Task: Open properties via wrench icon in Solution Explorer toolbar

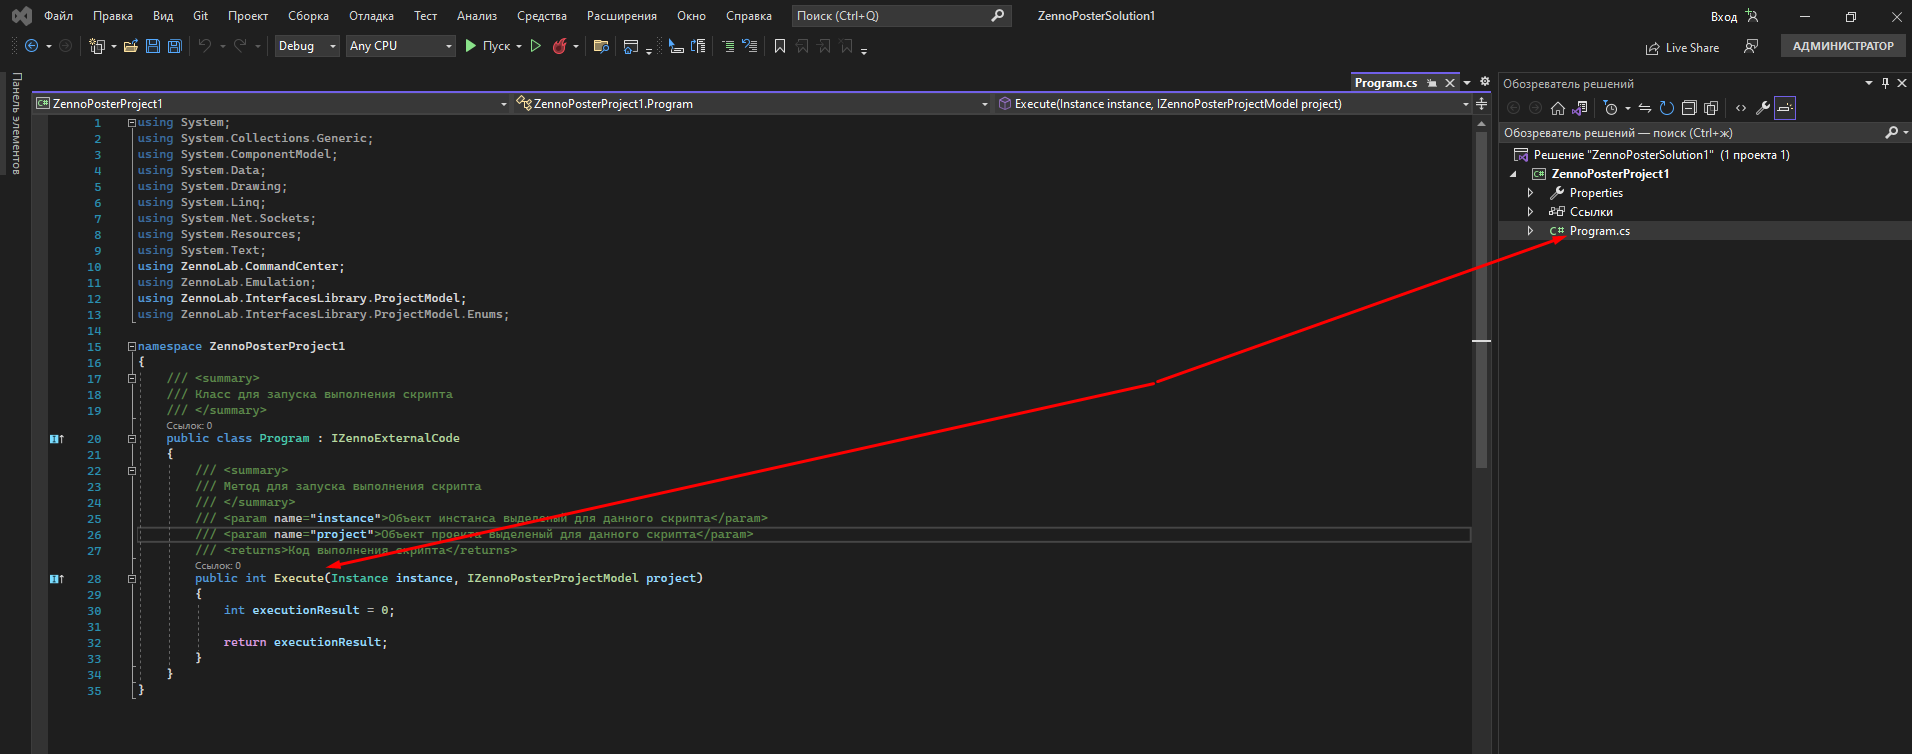Action: [1763, 108]
